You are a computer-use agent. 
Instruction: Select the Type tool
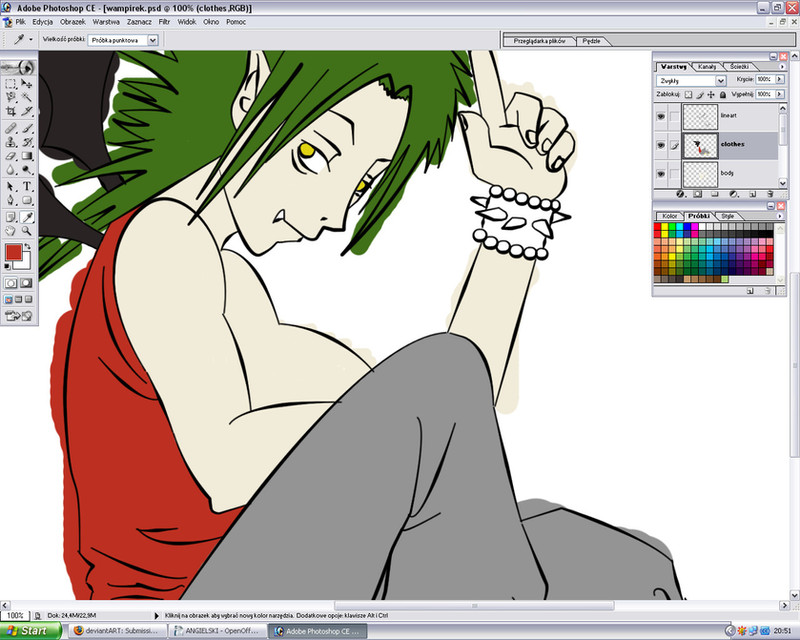(x=27, y=187)
